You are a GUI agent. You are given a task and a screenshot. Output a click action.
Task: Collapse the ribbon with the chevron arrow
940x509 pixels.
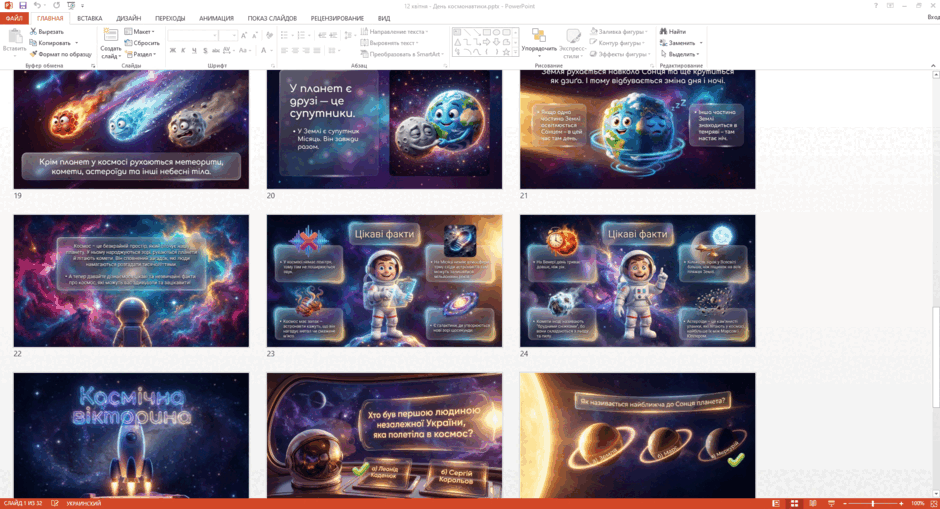pyautogui.click(x=933, y=65)
